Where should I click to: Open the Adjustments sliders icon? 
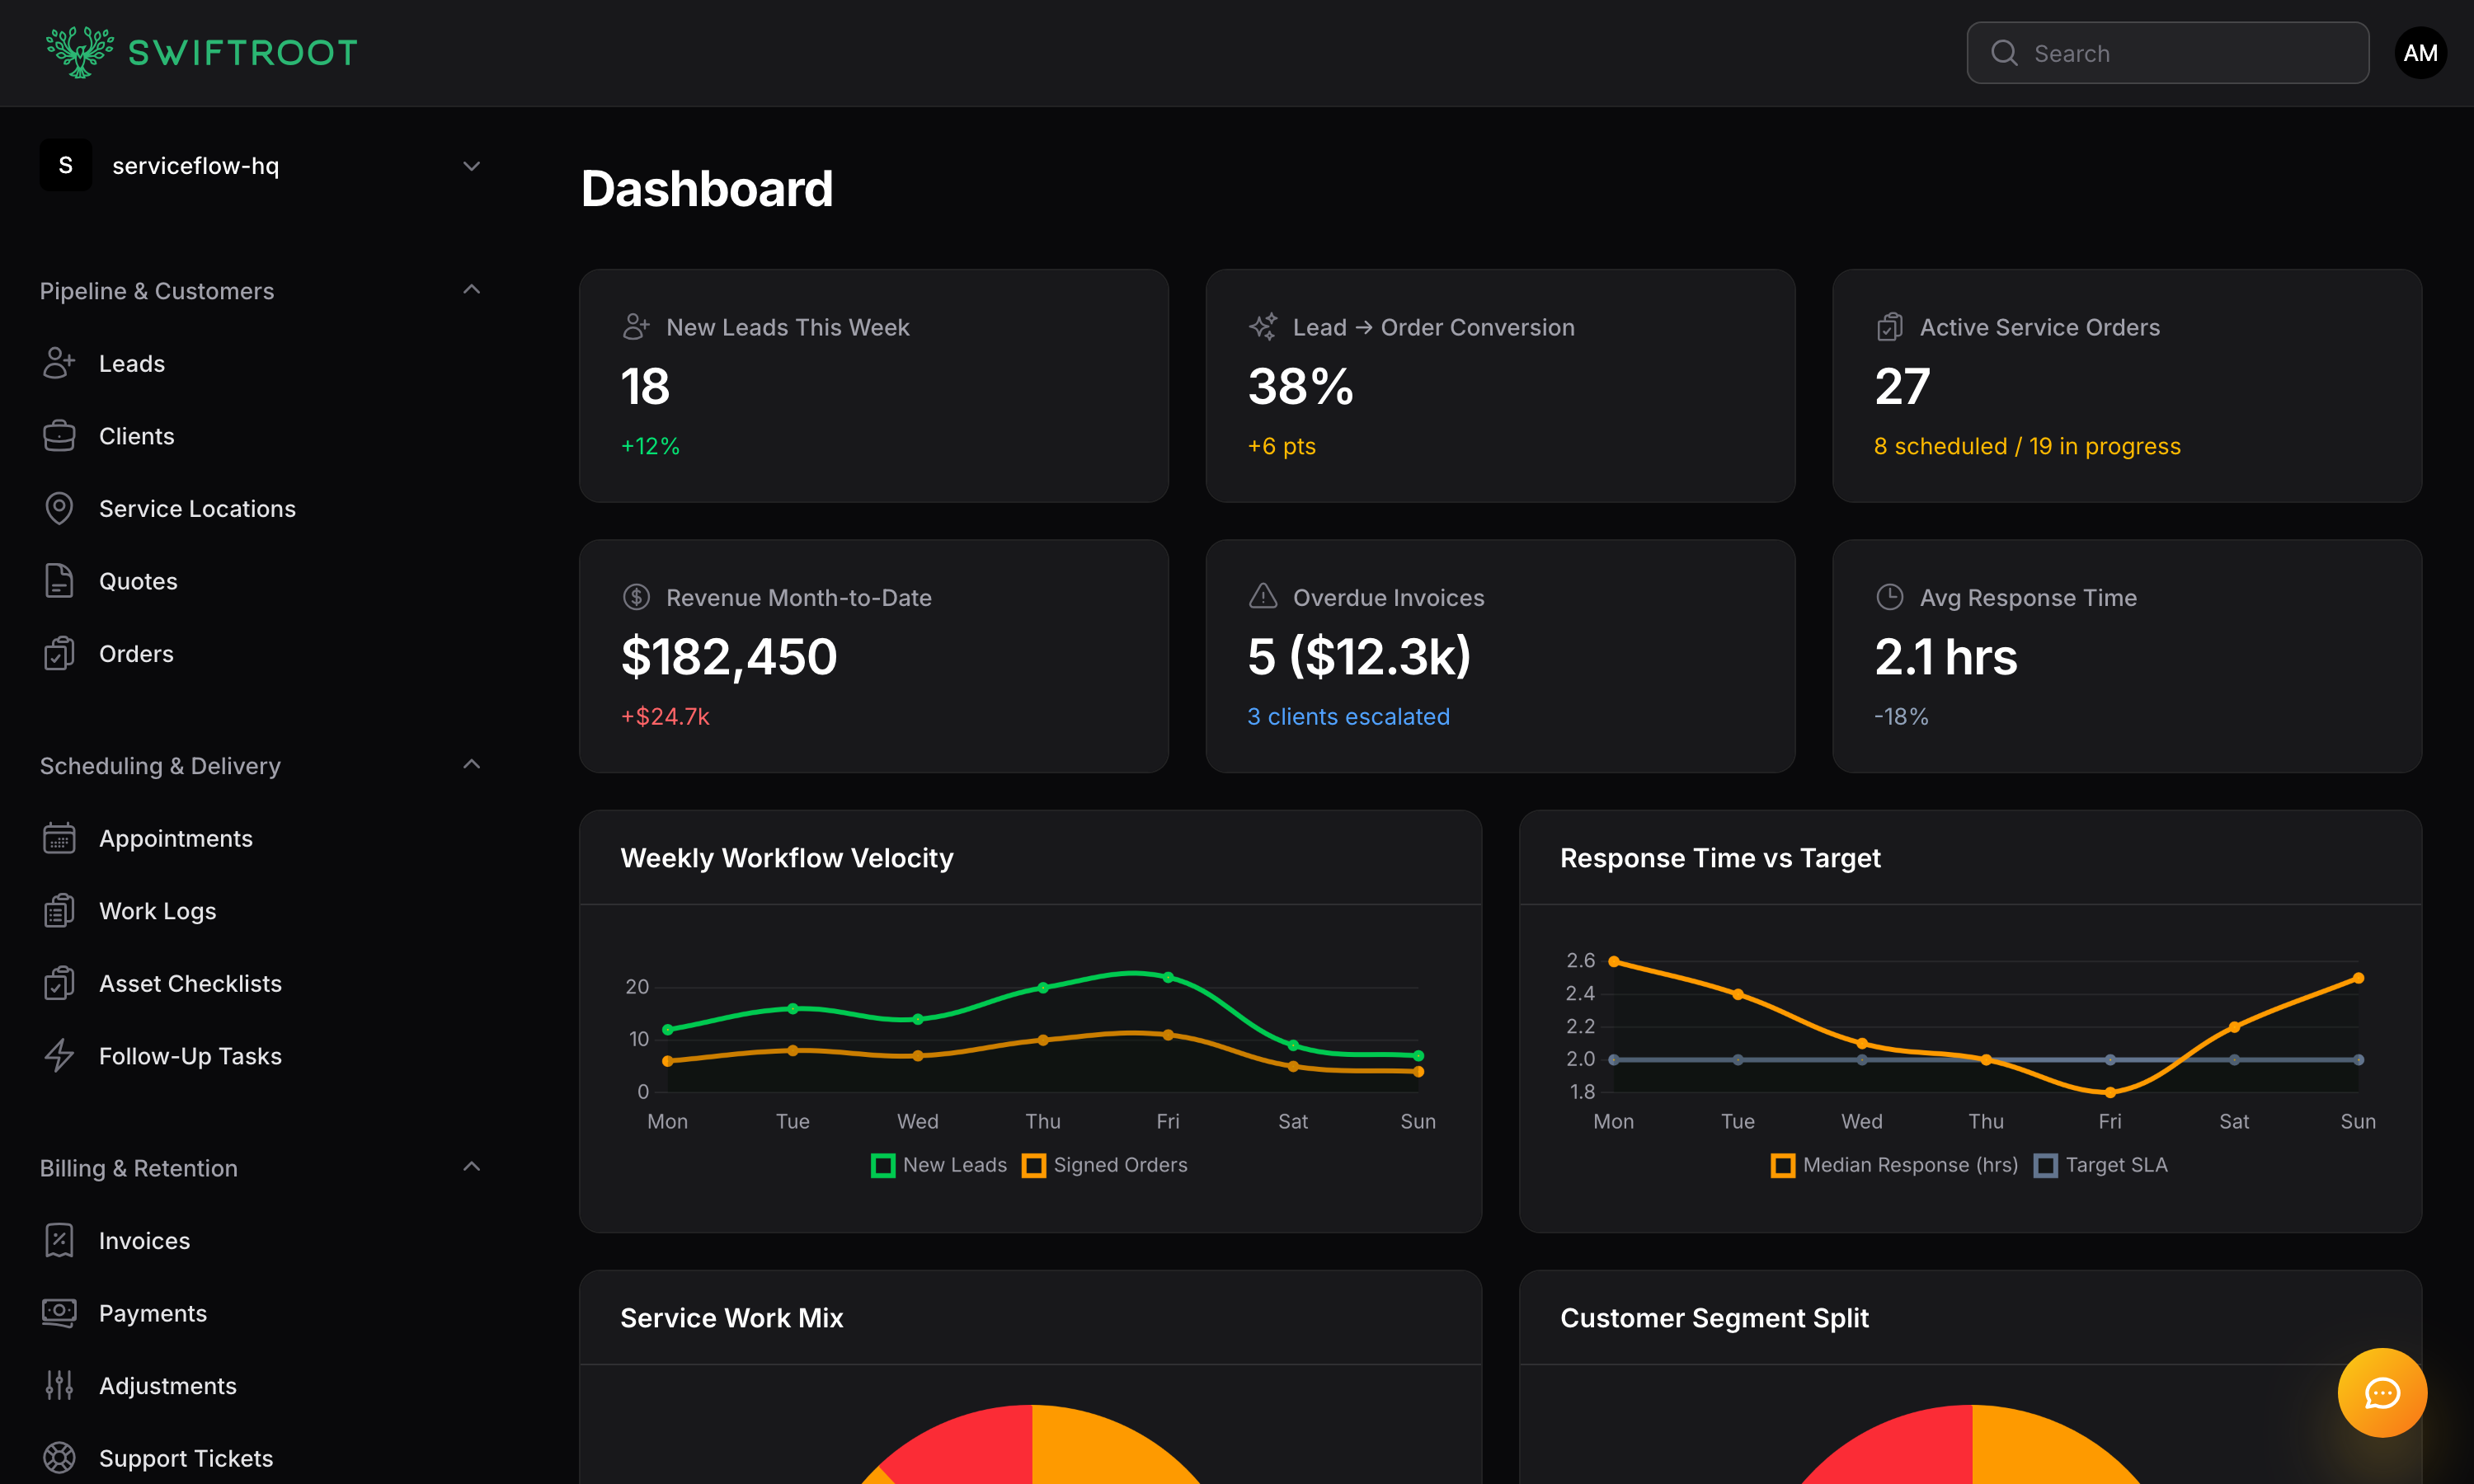59,1385
